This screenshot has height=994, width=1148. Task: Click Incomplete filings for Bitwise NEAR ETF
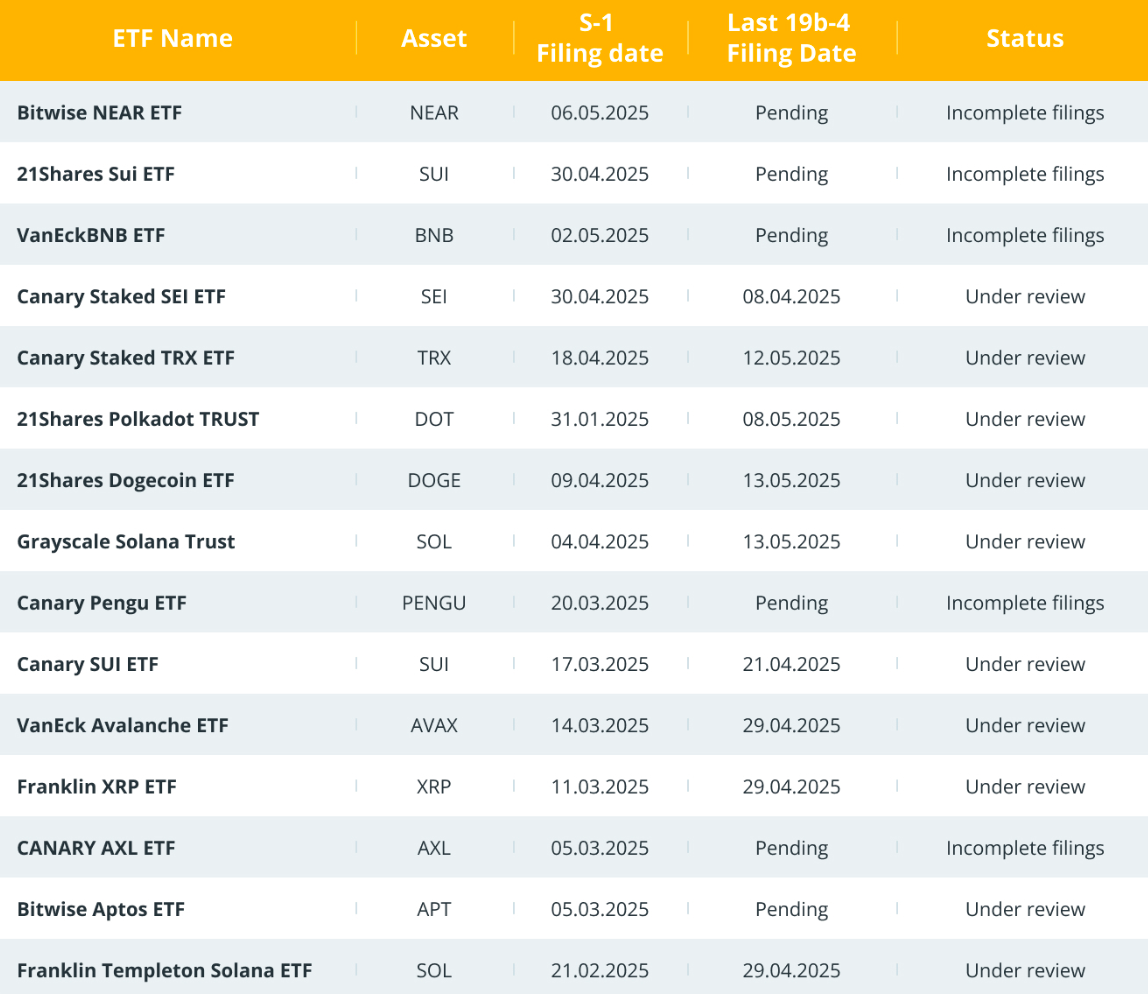pos(1025,113)
